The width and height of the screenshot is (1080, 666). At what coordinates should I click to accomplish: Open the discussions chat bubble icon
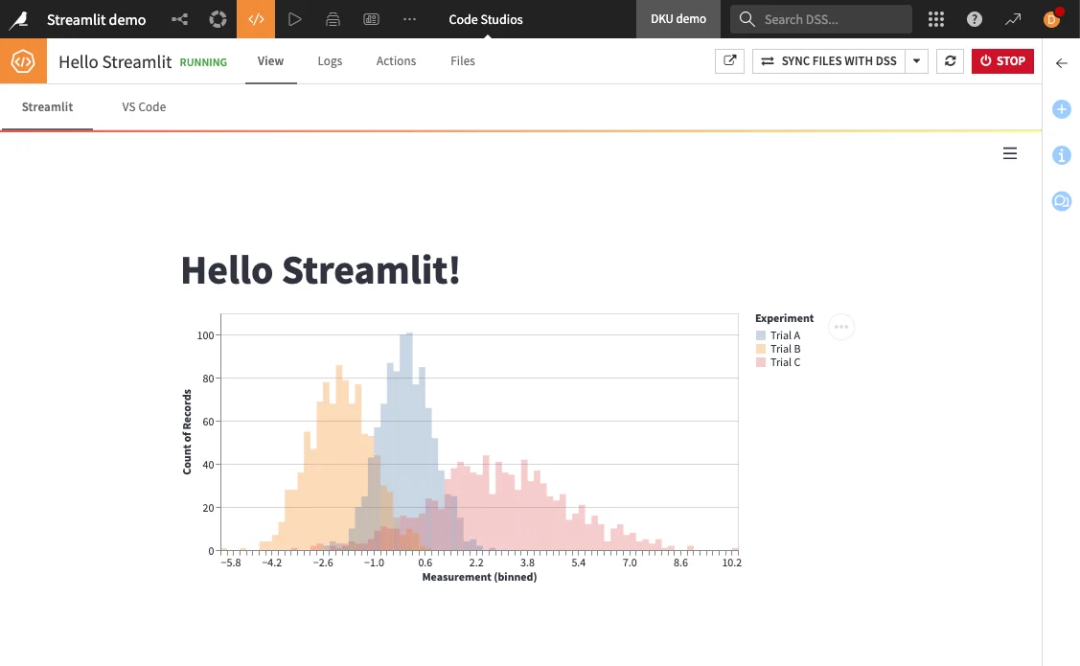(x=1061, y=201)
